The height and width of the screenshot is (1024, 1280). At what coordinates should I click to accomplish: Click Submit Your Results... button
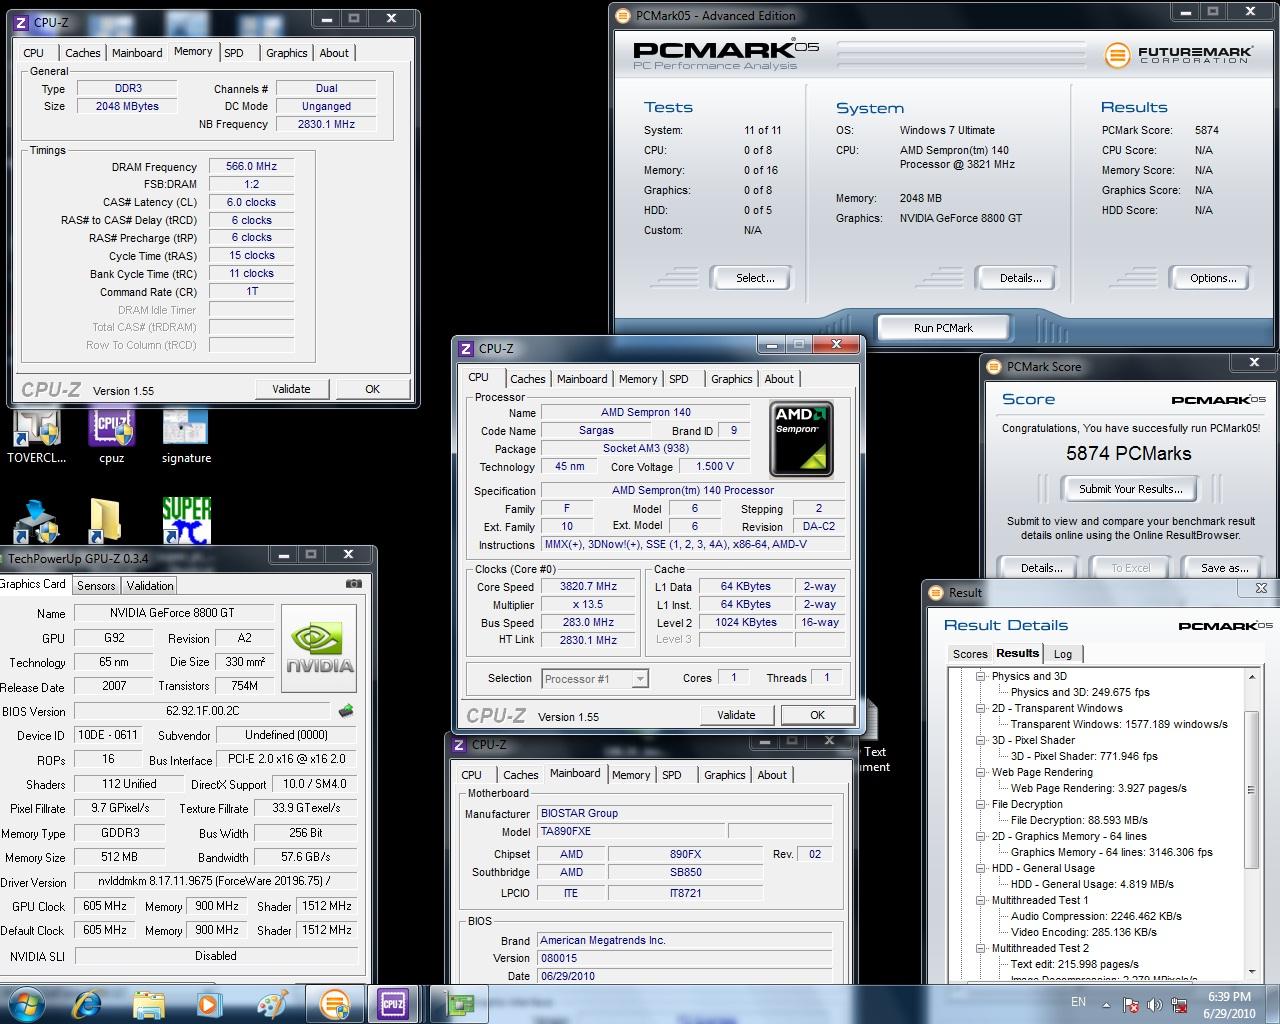1130,489
